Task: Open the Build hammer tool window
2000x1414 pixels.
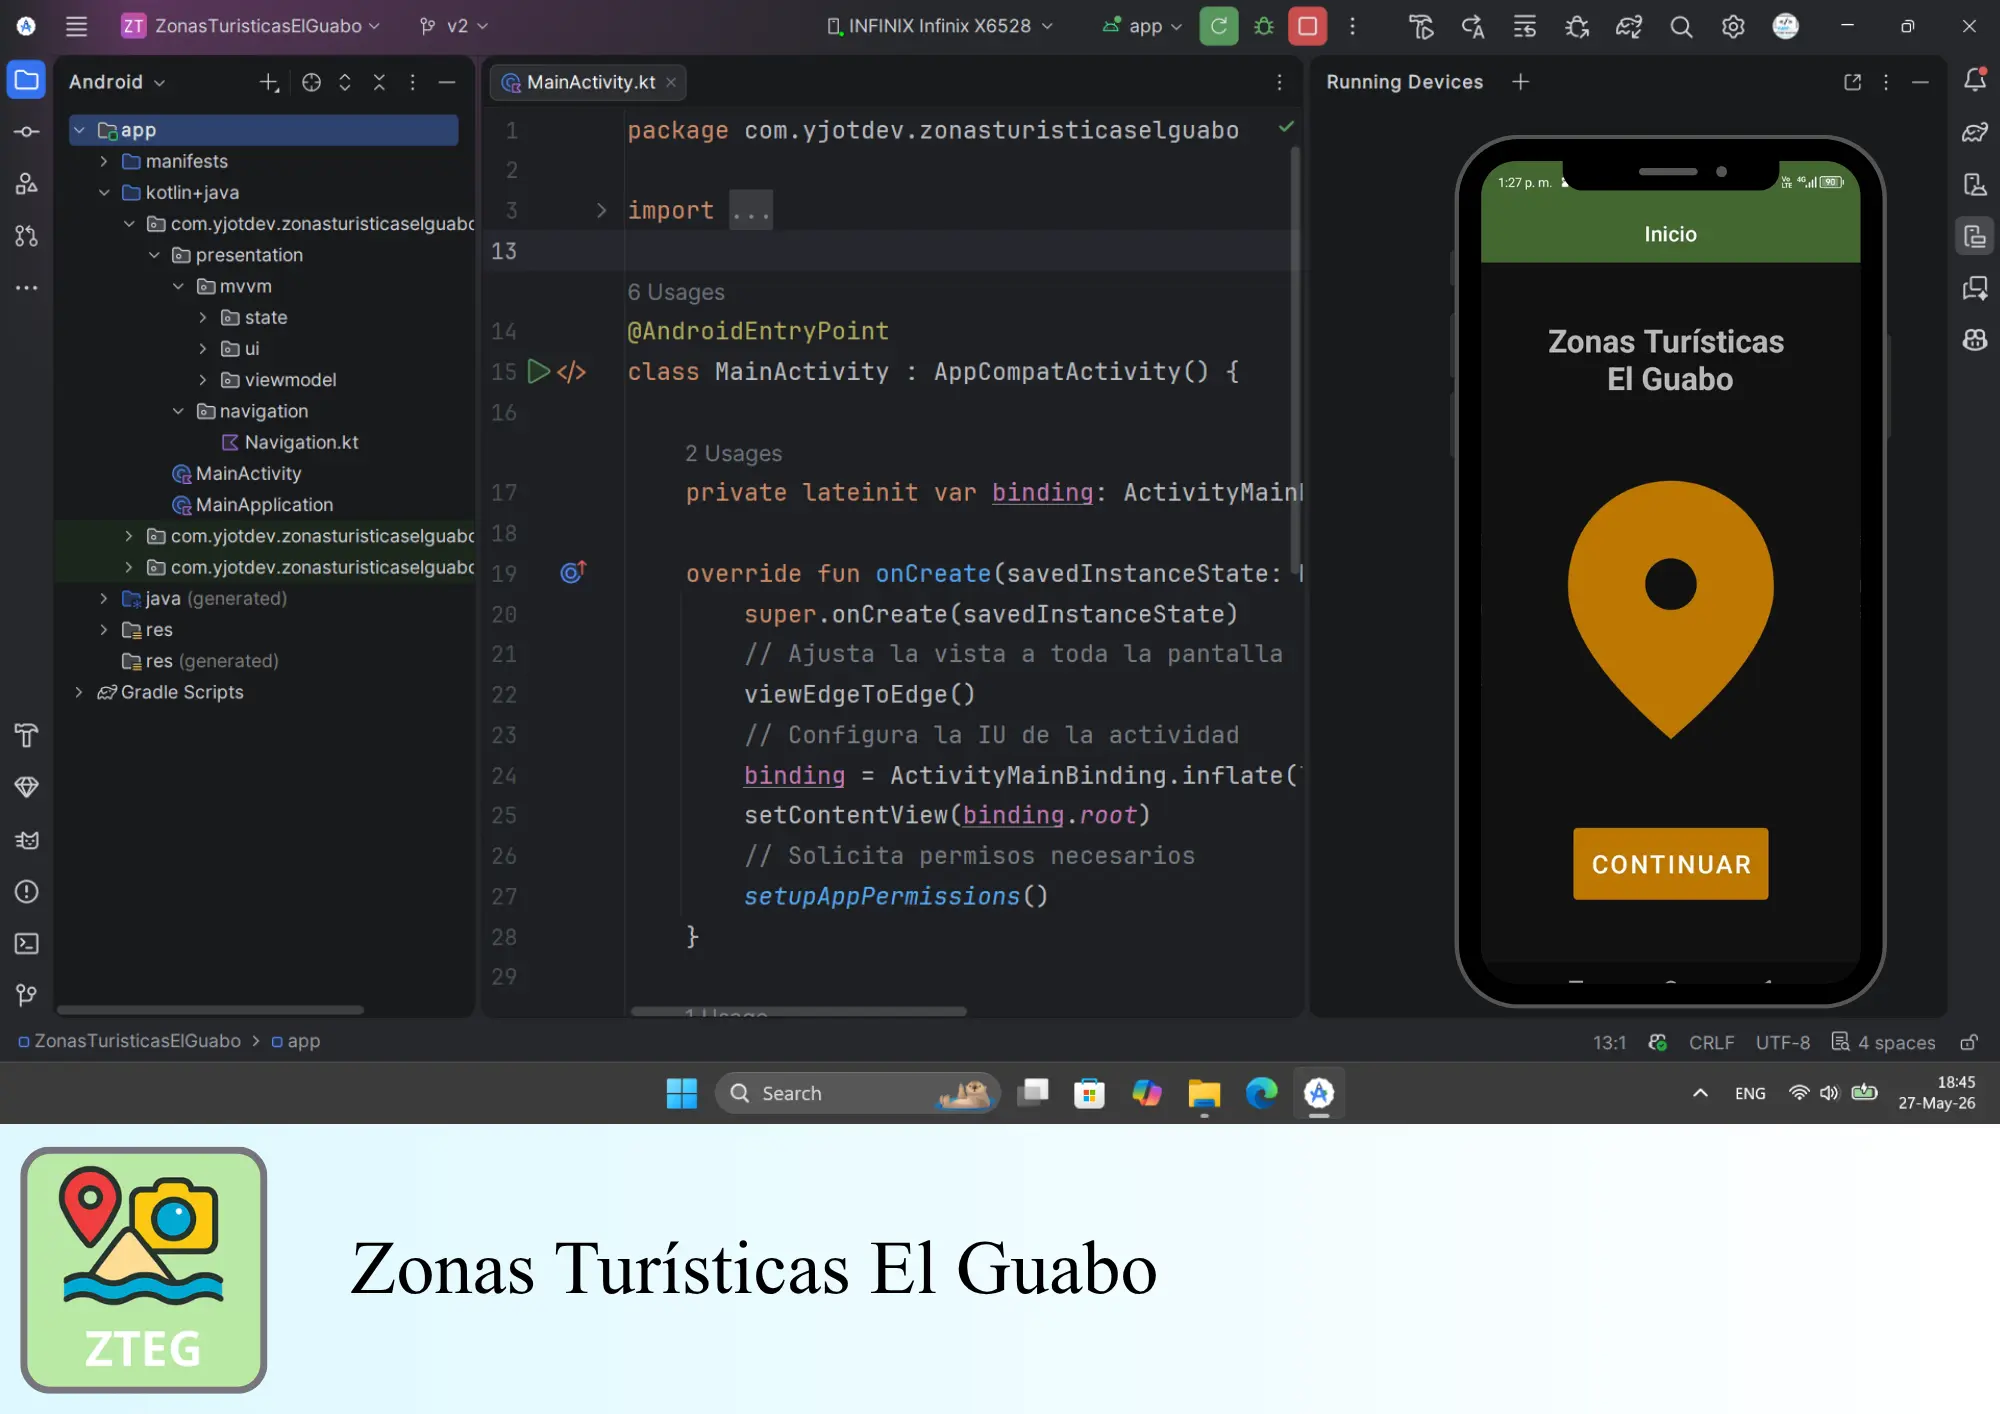Action: click(27, 736)
